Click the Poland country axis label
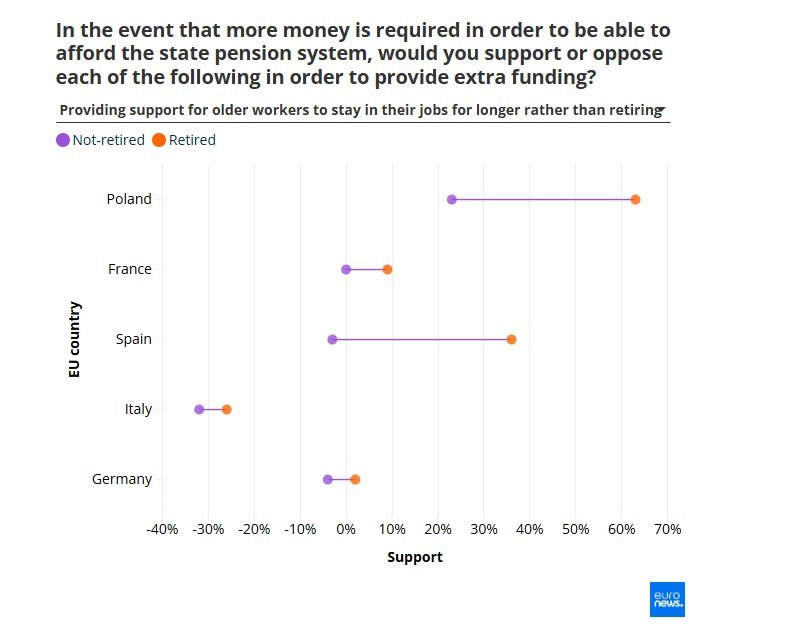The height and width of the screenshot is (634, 806). point(129,199)
